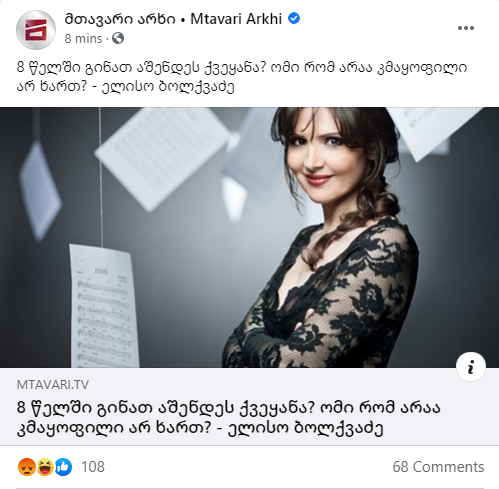
Task: Open Mtavari Arkhi profile picture logo
Action: click(x=36, y=29)
